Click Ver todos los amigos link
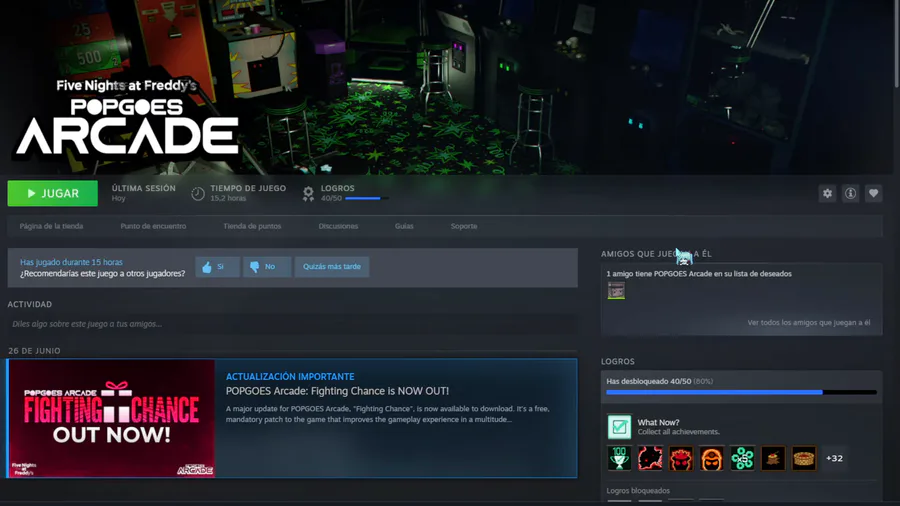Screen dimensions: 900x506 pyautogui.click(x=809, y=322)
